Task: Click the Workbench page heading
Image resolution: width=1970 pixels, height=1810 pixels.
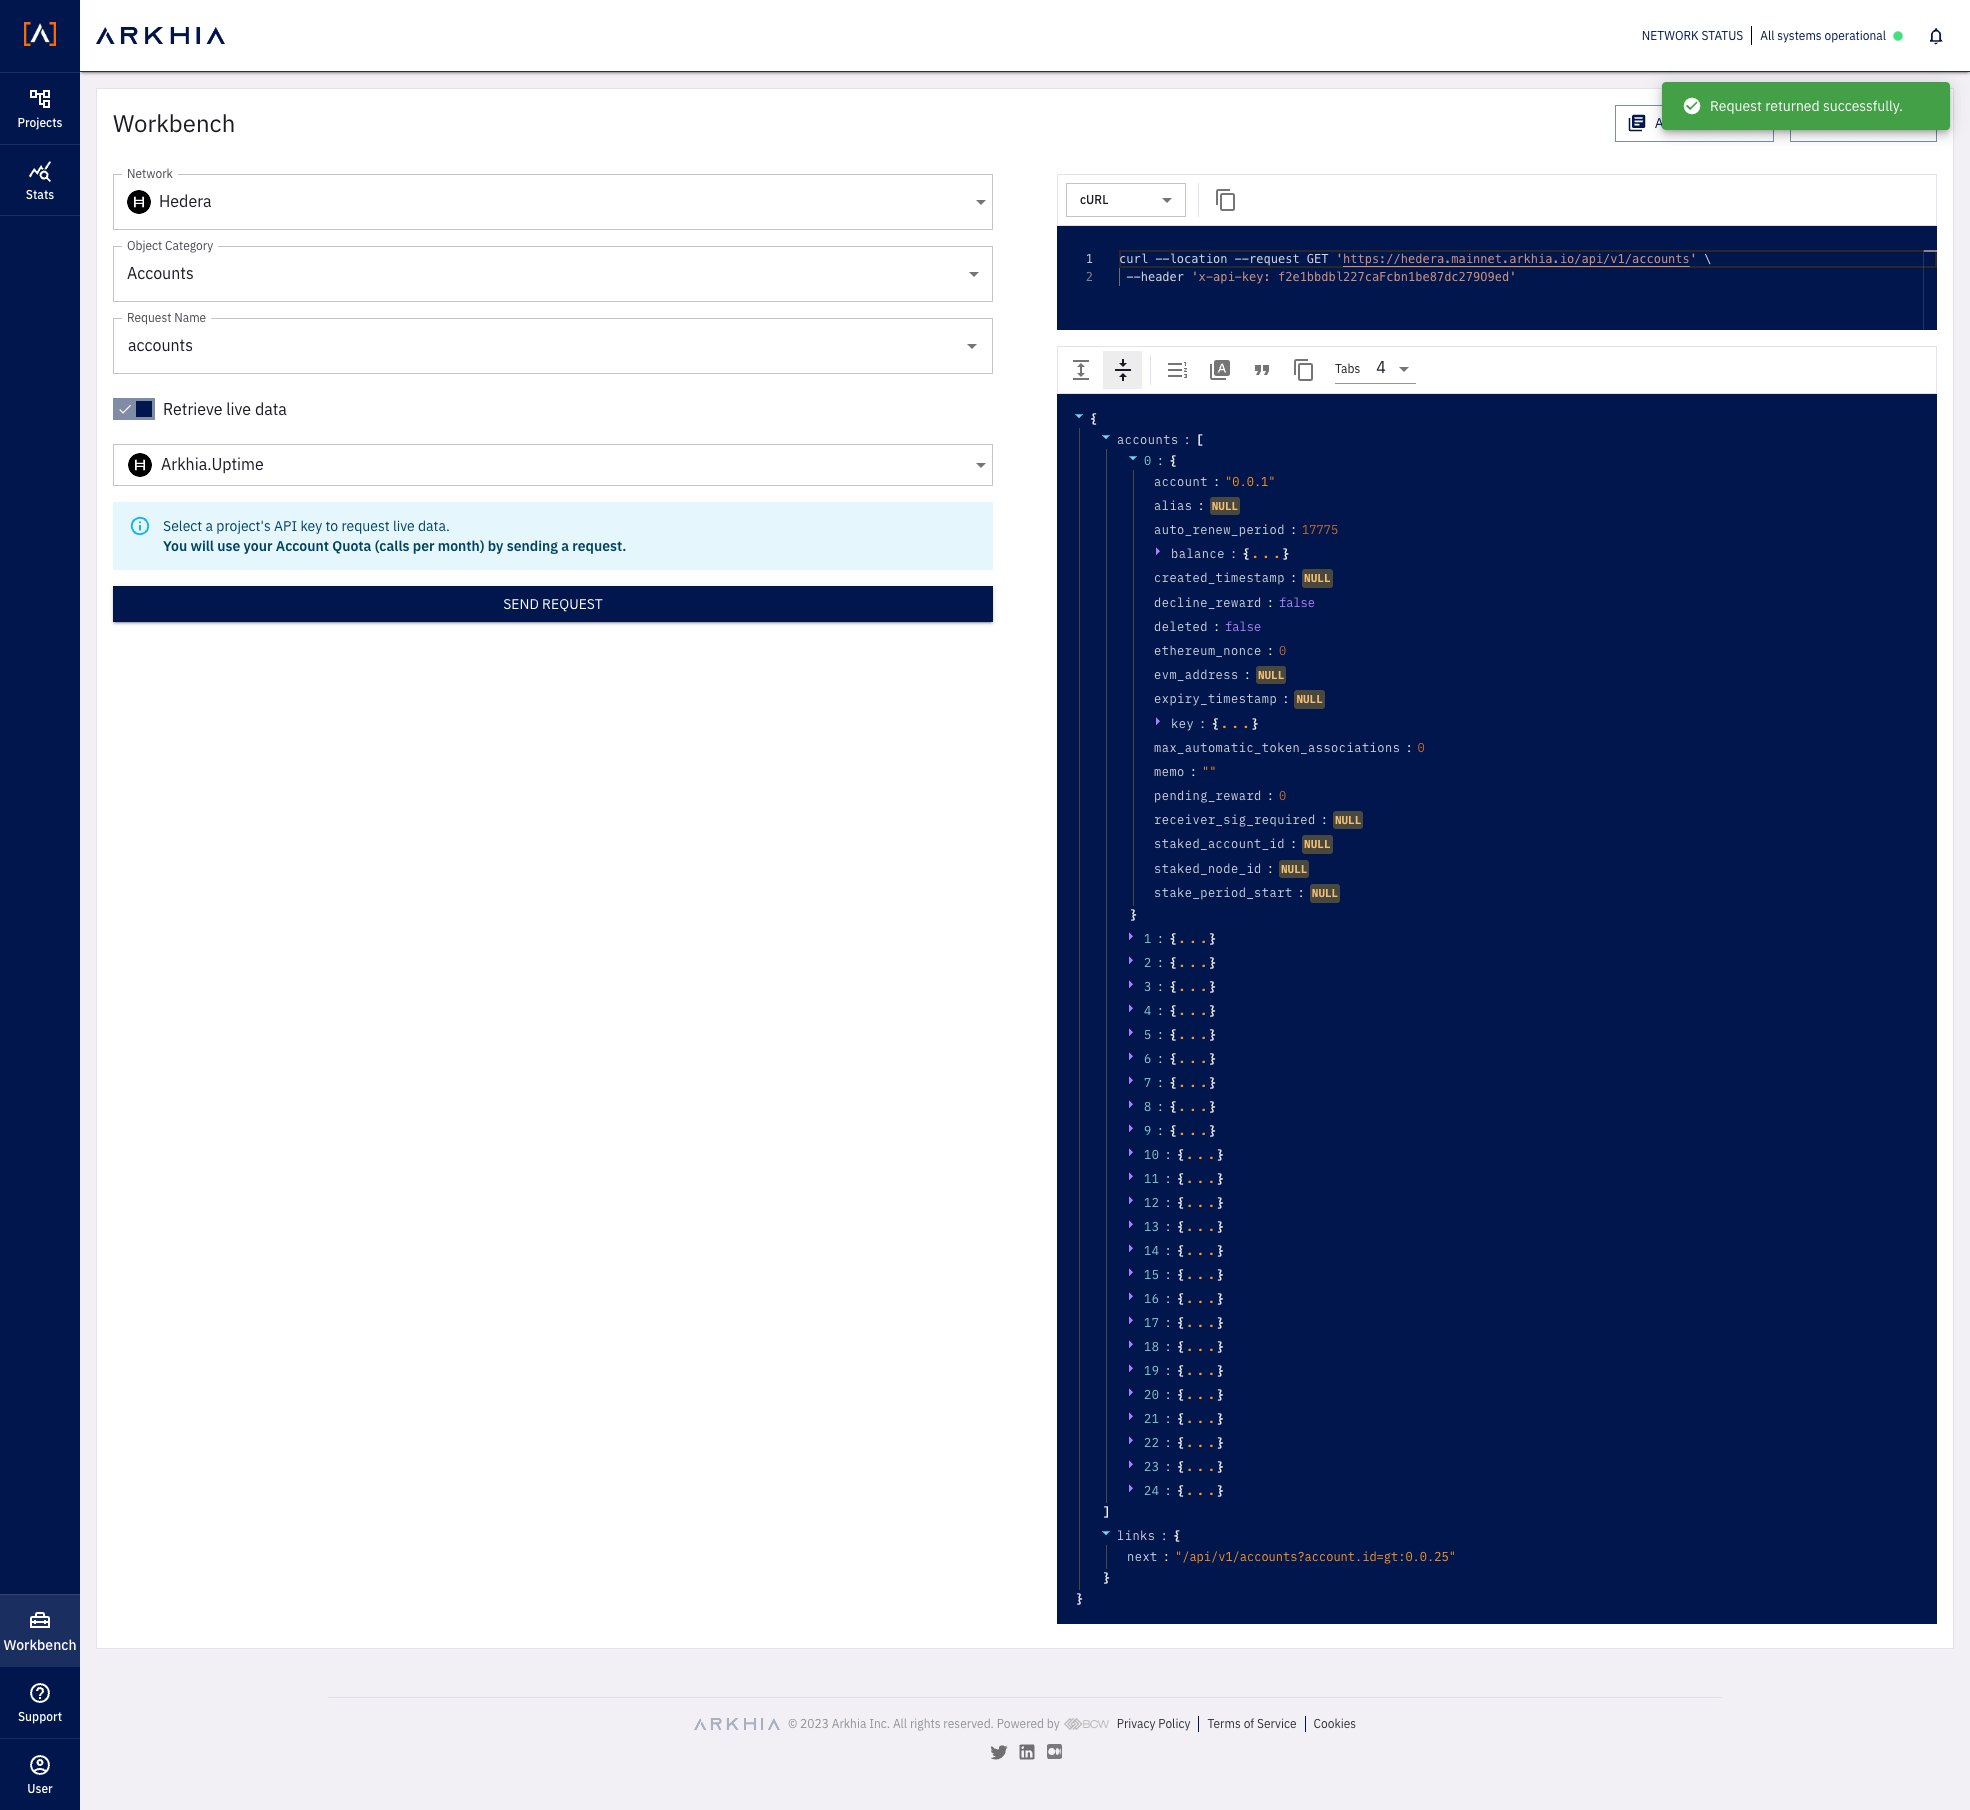Action: (174, 124)
